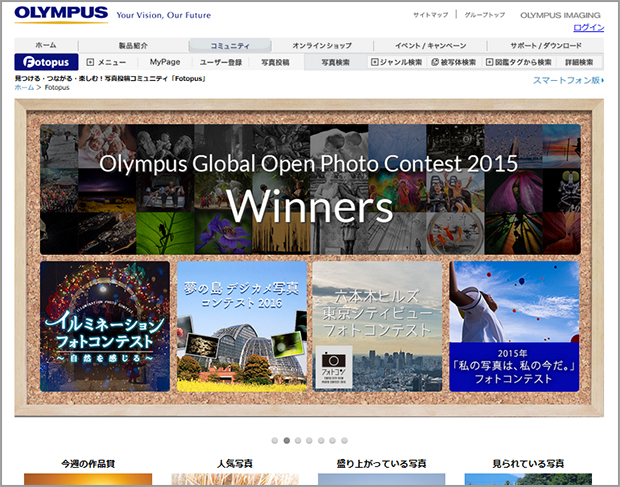Click the arrow next to スマートフォン版
The height and width of the screenshot is (487, 620).
tap(603, 80)
